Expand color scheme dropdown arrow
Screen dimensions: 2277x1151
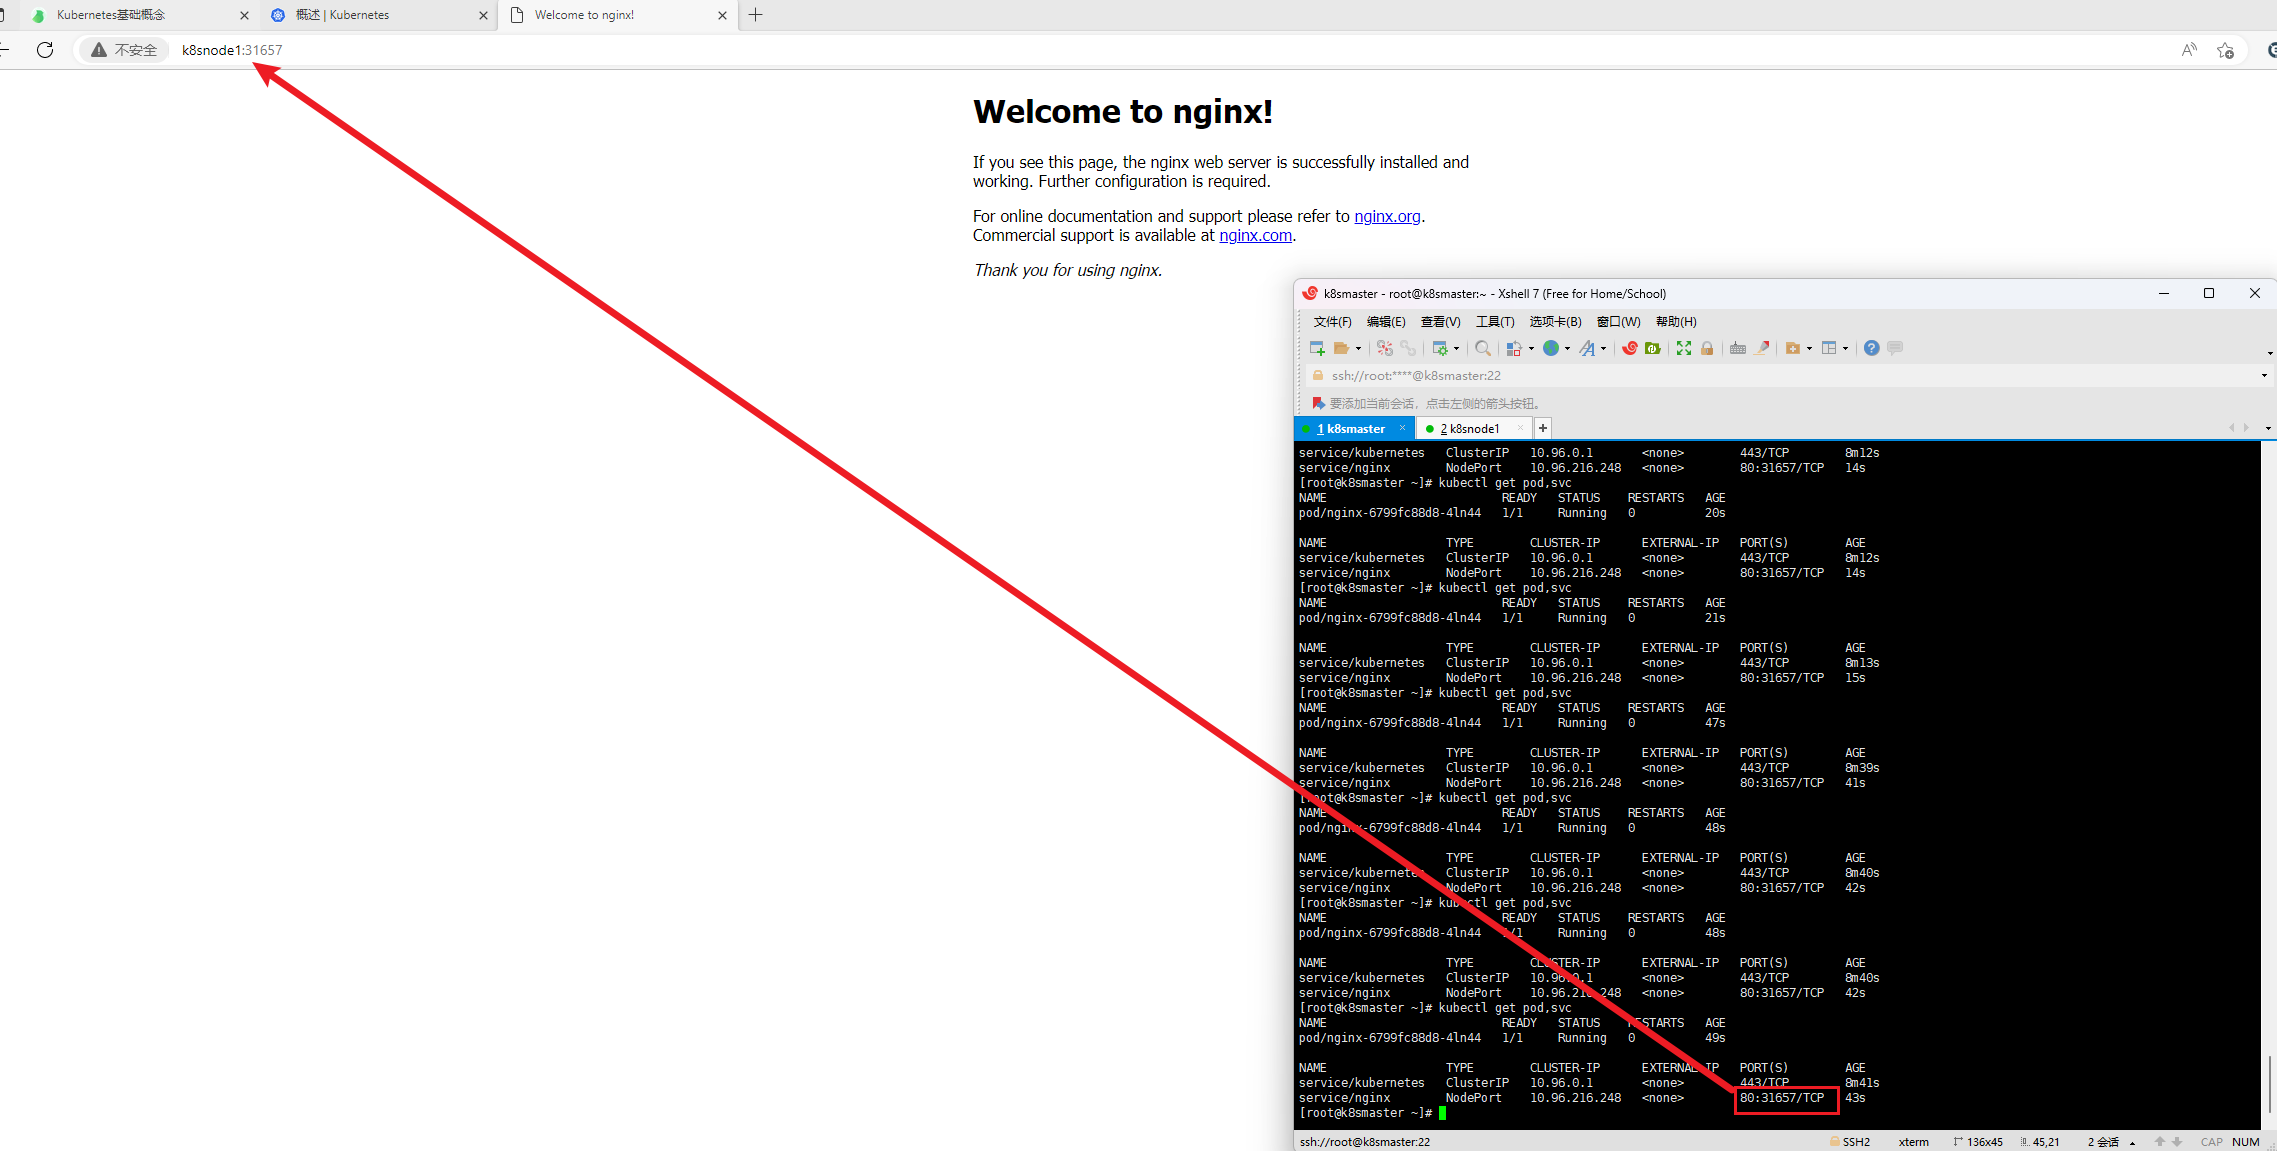click(x=1531, y=348)
